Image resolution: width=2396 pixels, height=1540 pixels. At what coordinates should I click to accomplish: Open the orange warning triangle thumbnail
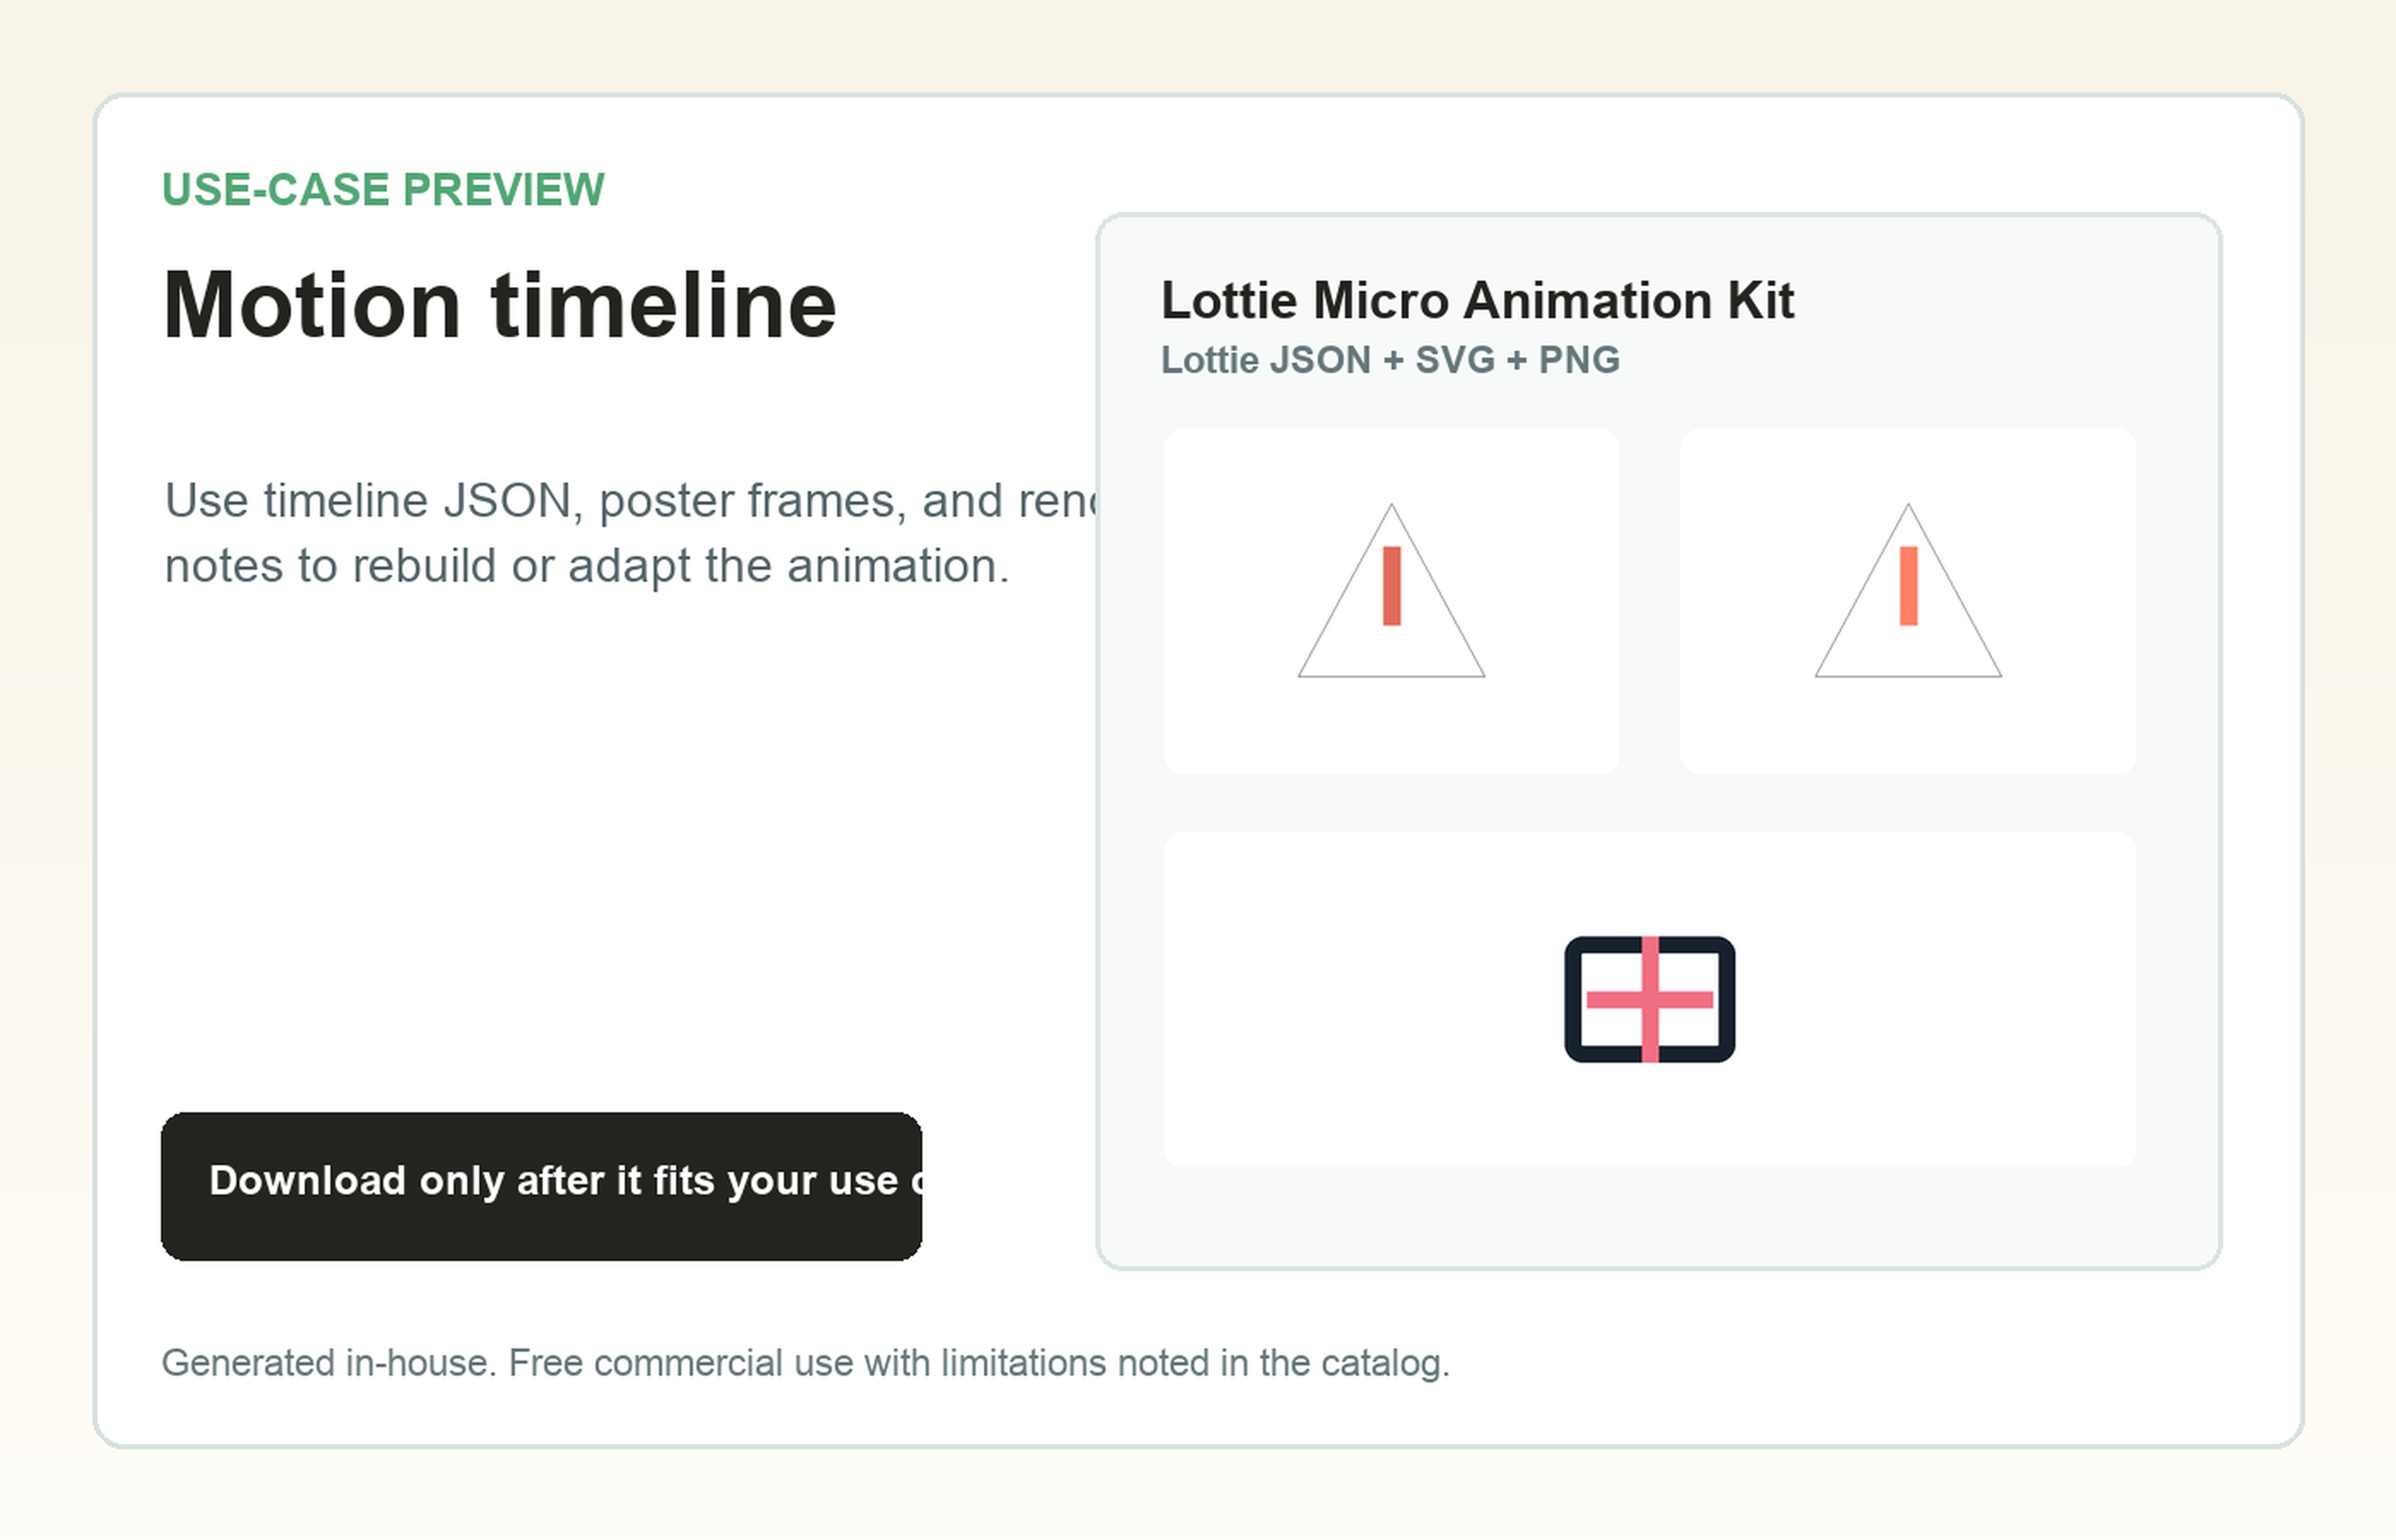tap(1908, 601)
